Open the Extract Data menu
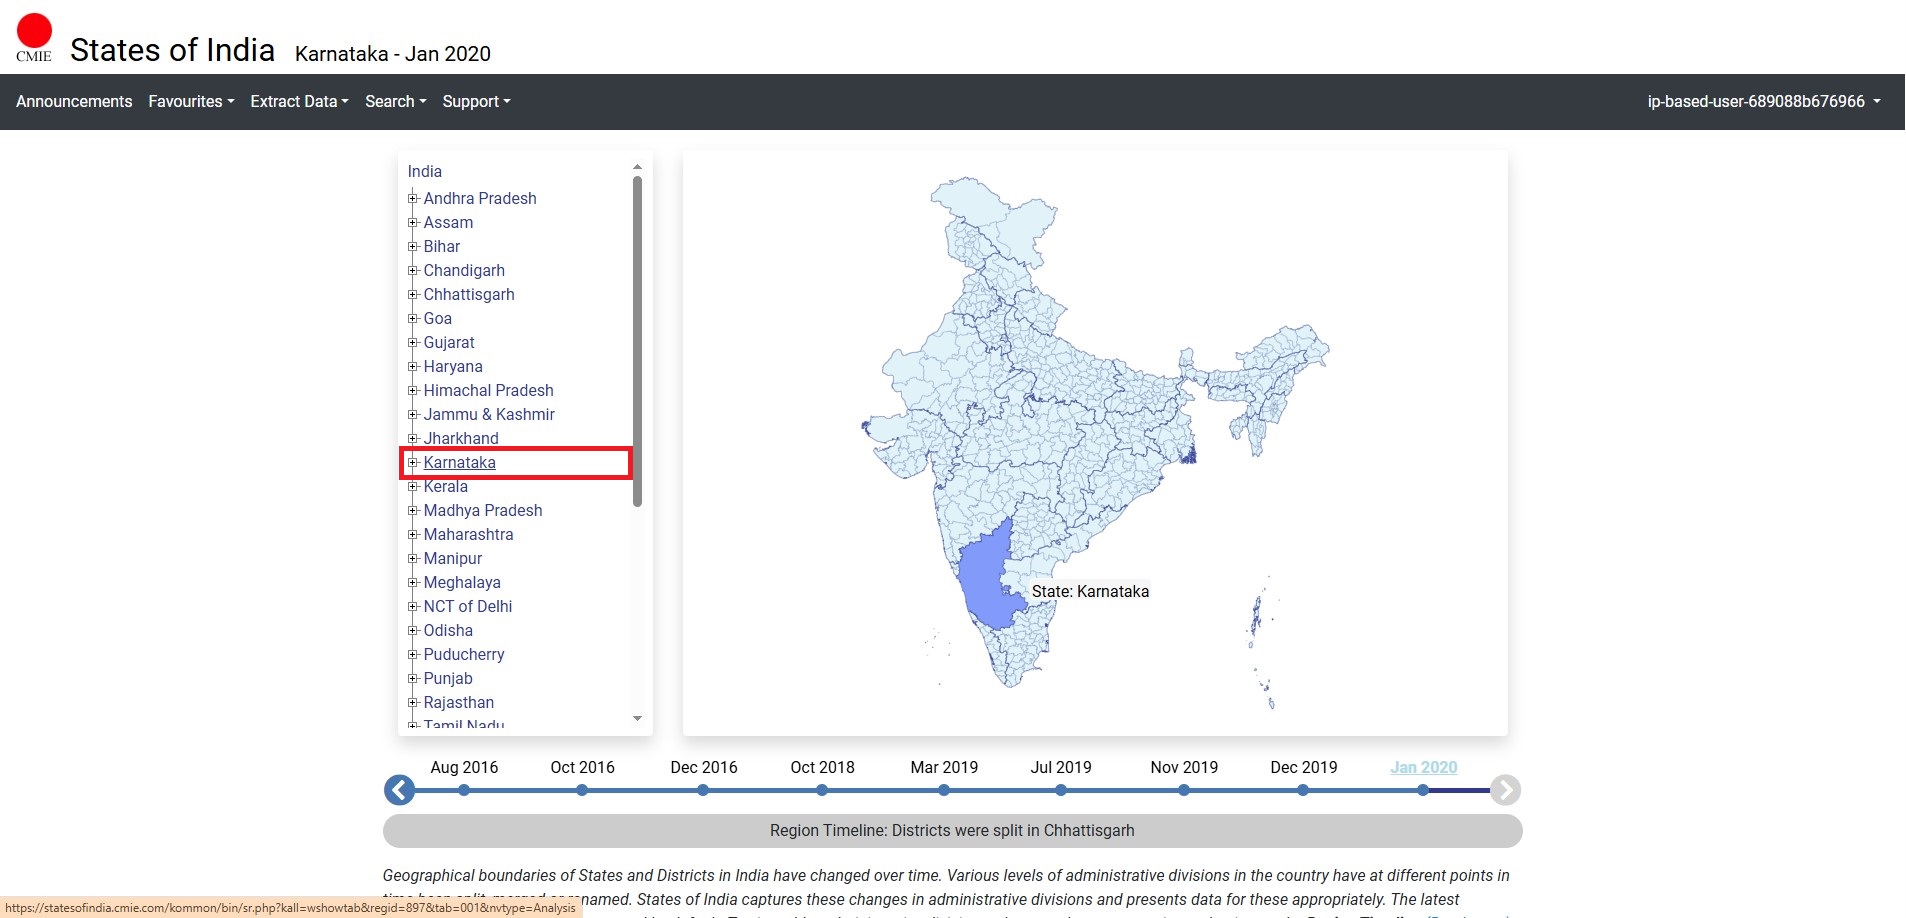1906x918 pixels. tap(299, 101)
